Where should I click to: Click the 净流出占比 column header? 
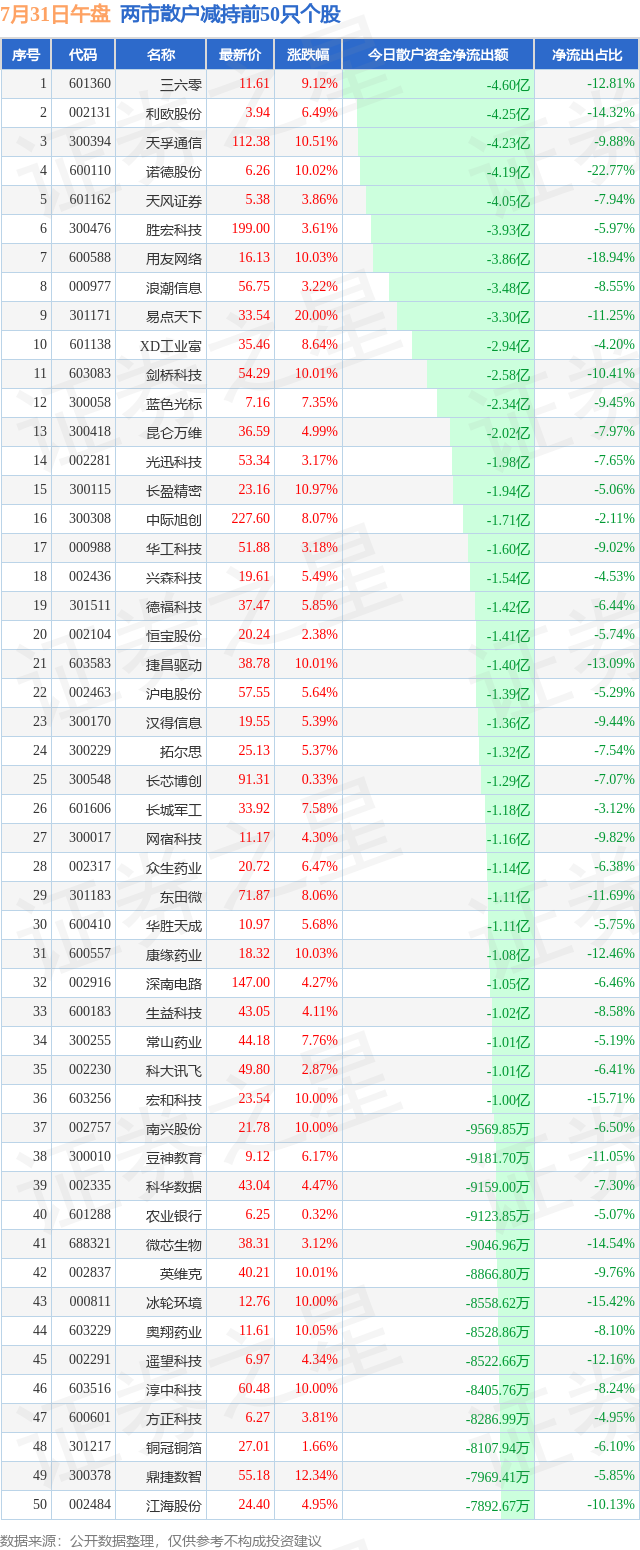[x=587, y=55]
